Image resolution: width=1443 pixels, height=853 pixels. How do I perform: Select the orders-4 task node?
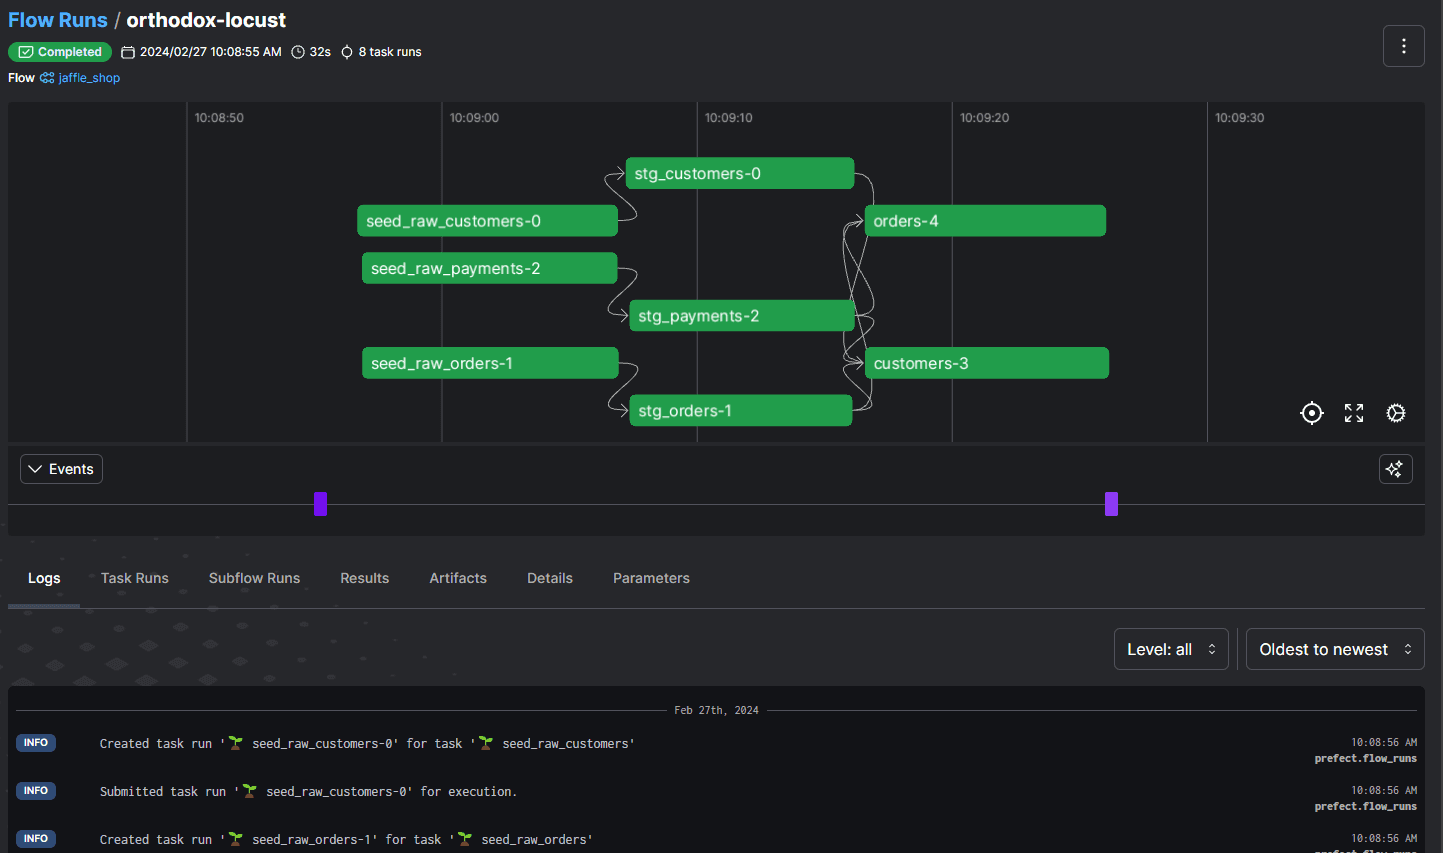pyautogui.click(x=984, y=221)
